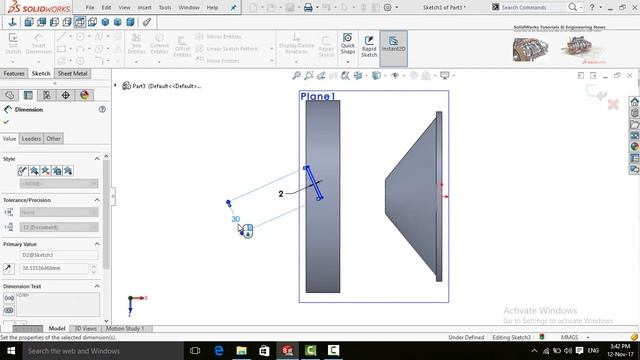Click the Save Style icon
The image size is (640, 360).
pos(57,171)
